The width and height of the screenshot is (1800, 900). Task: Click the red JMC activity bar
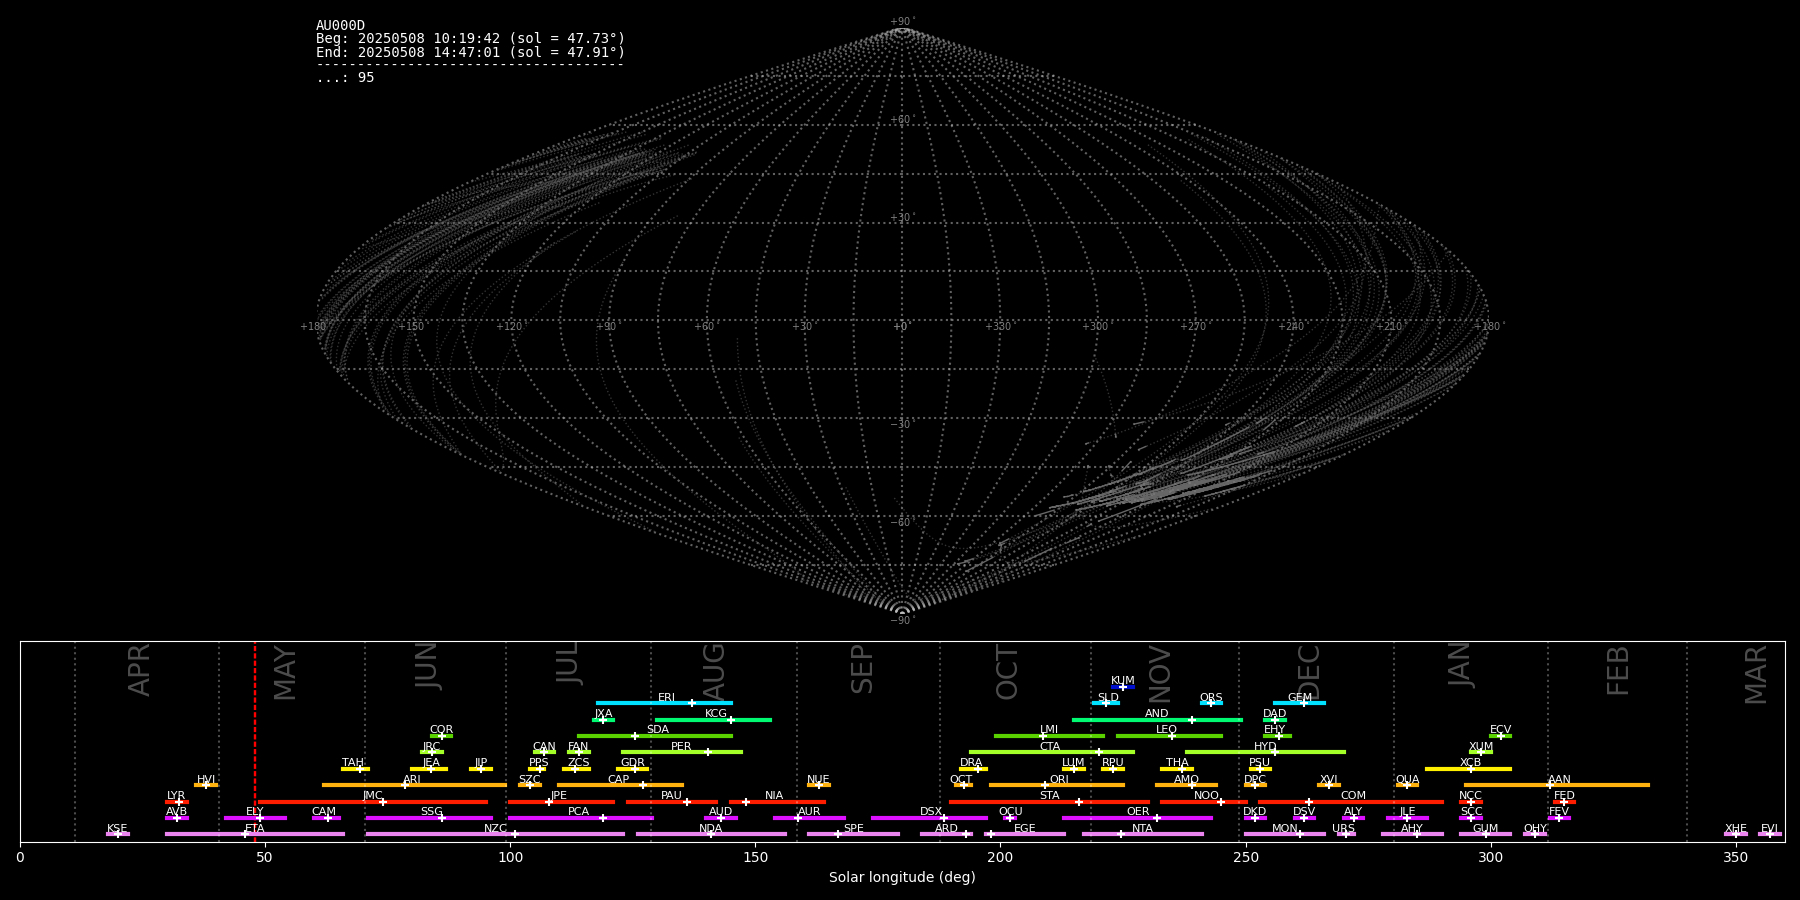pyautogui.click(x=373, y=802)
